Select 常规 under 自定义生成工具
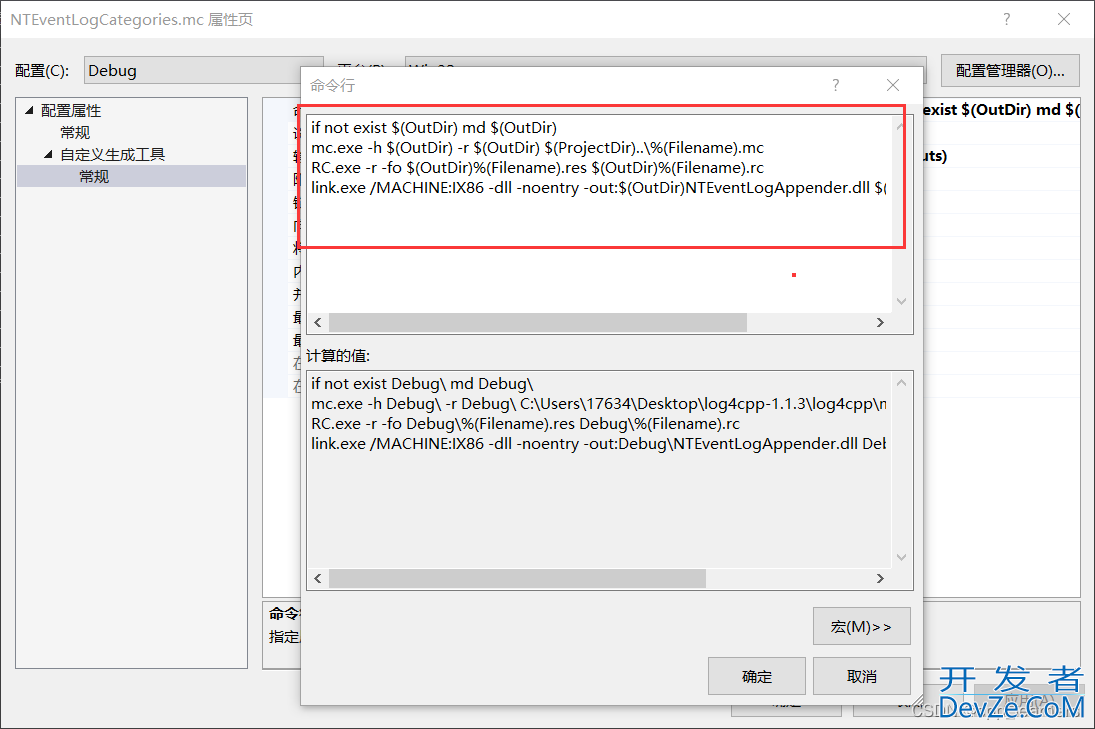This screenshot has width=1095, height=729. [x=94, y=176]
